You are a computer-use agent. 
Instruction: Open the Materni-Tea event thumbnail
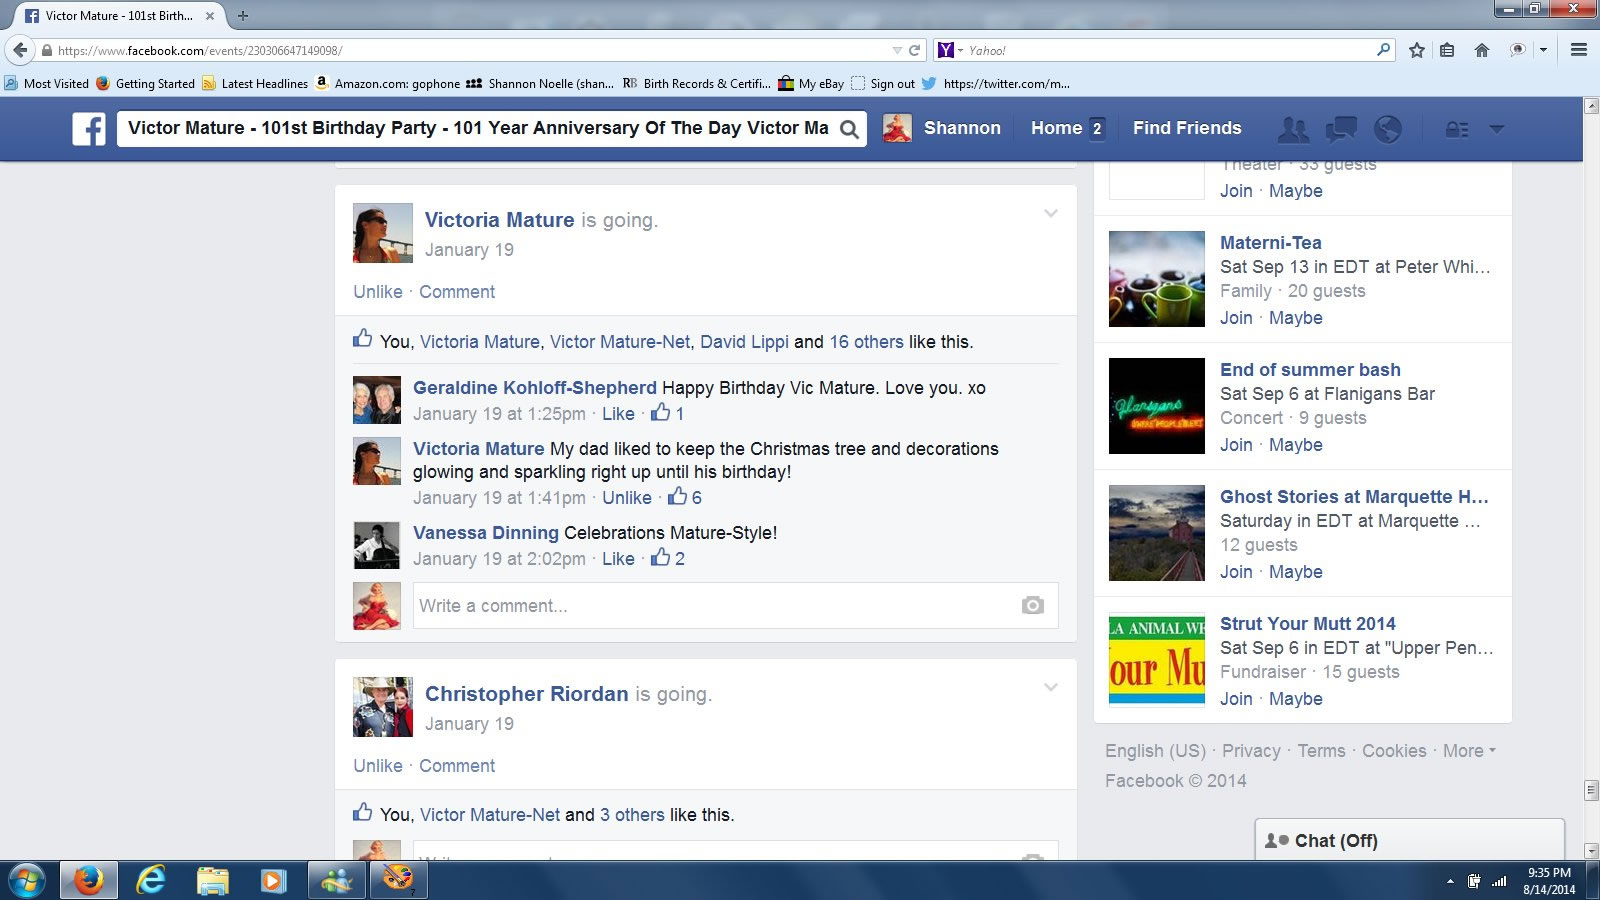tap(1157, 279)
